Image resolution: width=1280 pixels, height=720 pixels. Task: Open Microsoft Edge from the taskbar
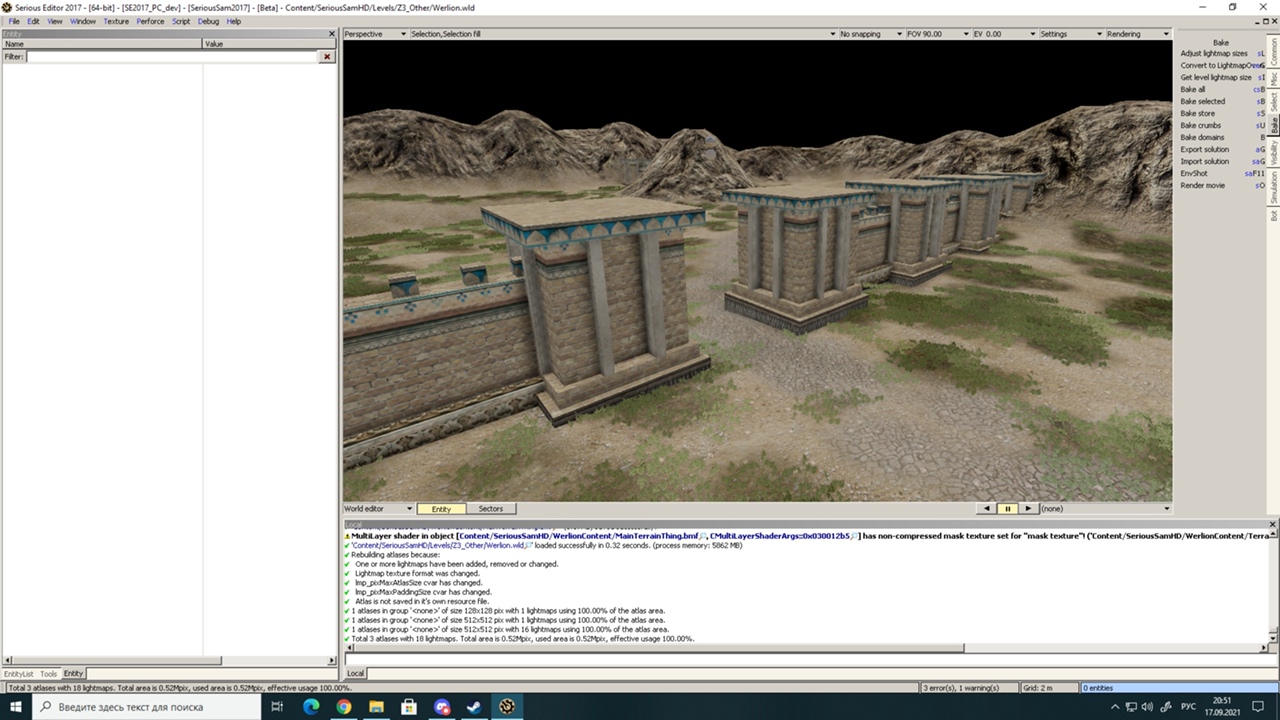pyautogui.click(x=311, y=707)
